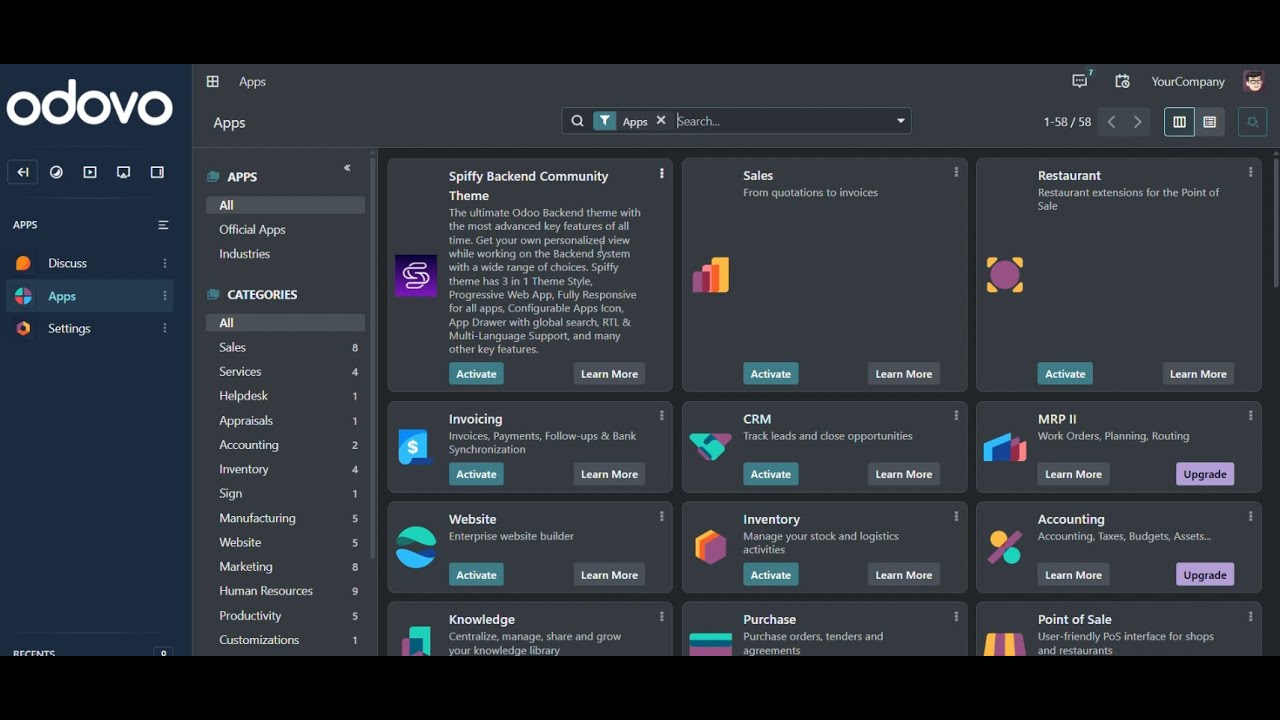Open Sales card options menu
The width and height of the screenshot is (1280, 720).
click(956, 173)
